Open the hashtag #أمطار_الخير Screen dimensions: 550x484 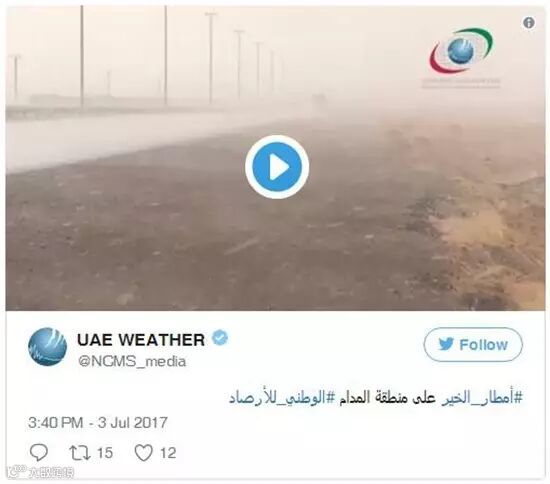pyautogui.click(x=482, y=398)
